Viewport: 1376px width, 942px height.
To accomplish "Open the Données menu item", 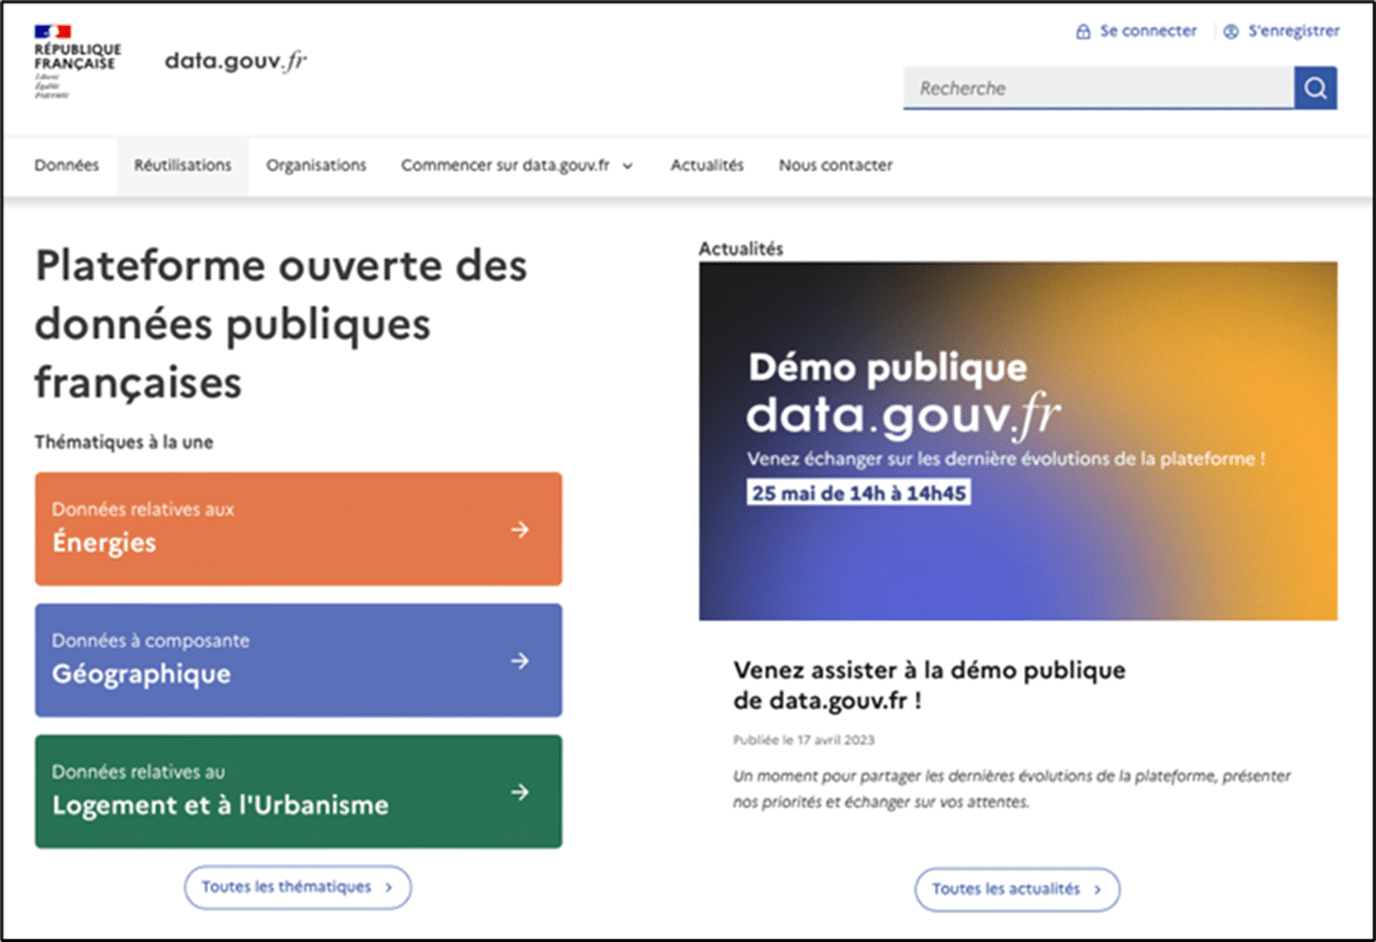I will [x=67, y=165].
